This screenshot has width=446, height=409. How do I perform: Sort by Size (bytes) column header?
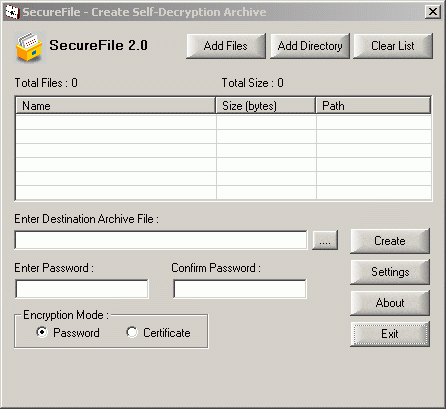click(x=266, y=106)
